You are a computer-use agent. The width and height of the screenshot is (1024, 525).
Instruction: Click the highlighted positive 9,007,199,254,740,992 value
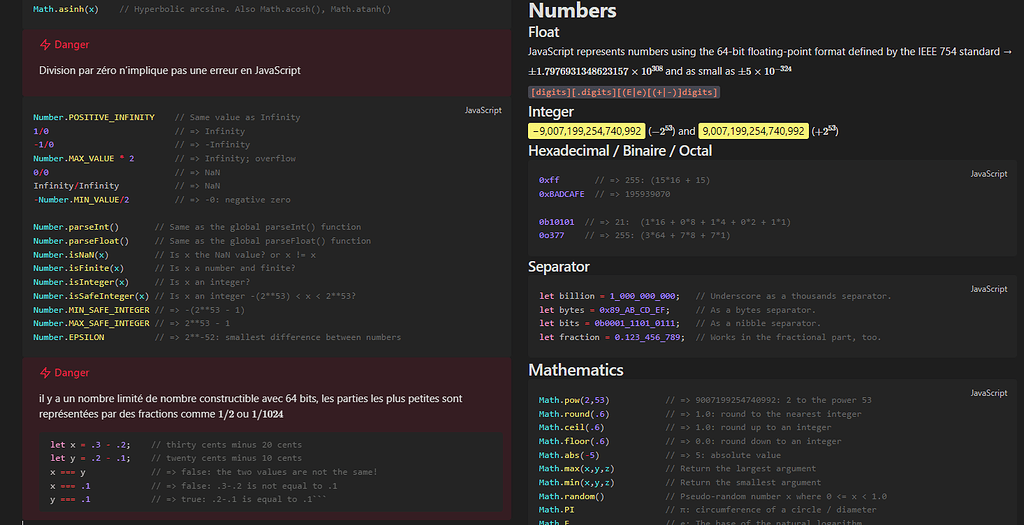pyautogui.click(x=753, y=131)
